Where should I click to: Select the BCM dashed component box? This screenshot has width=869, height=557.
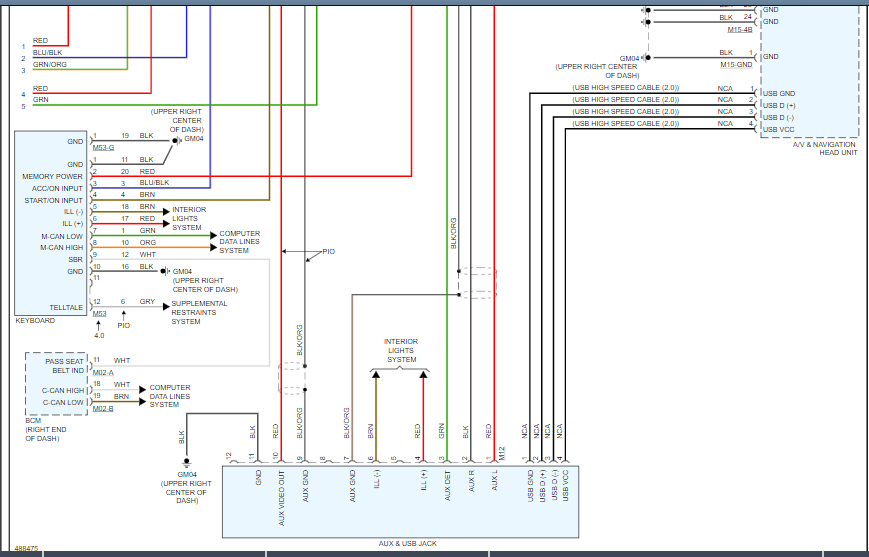pos(57,384)
